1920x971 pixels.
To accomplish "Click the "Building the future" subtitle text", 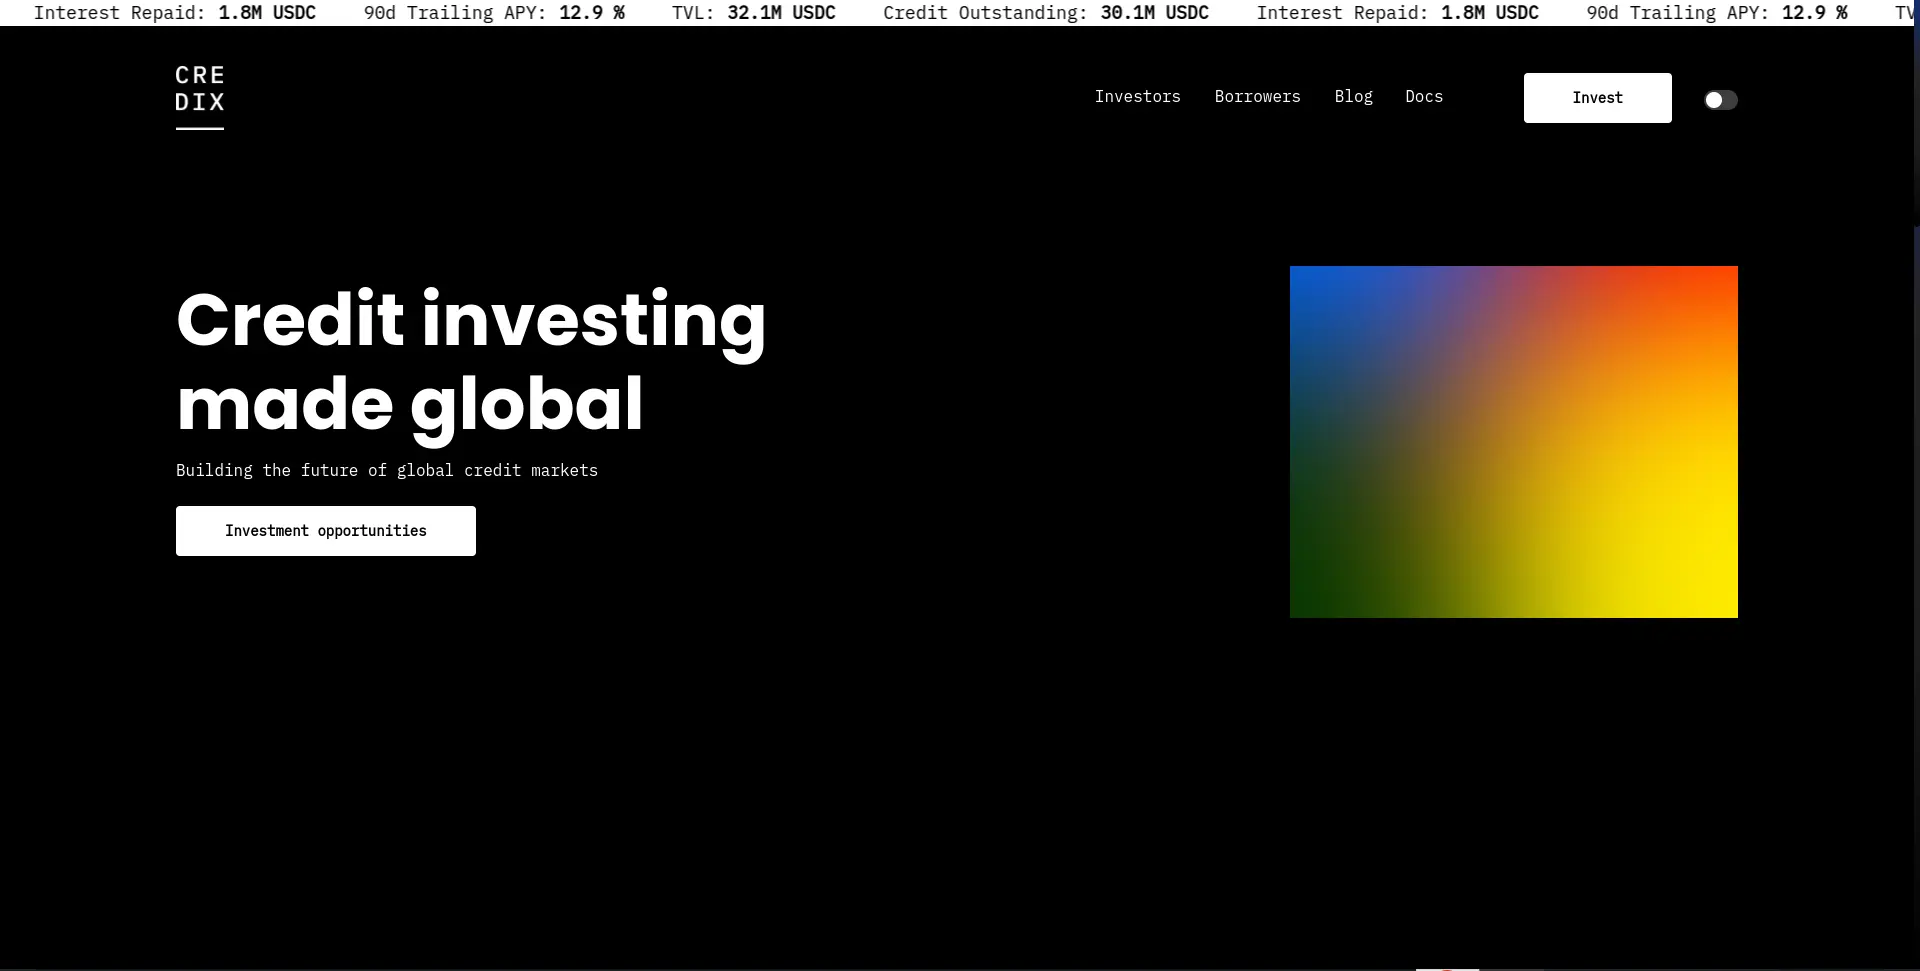I will pos(387,470).
